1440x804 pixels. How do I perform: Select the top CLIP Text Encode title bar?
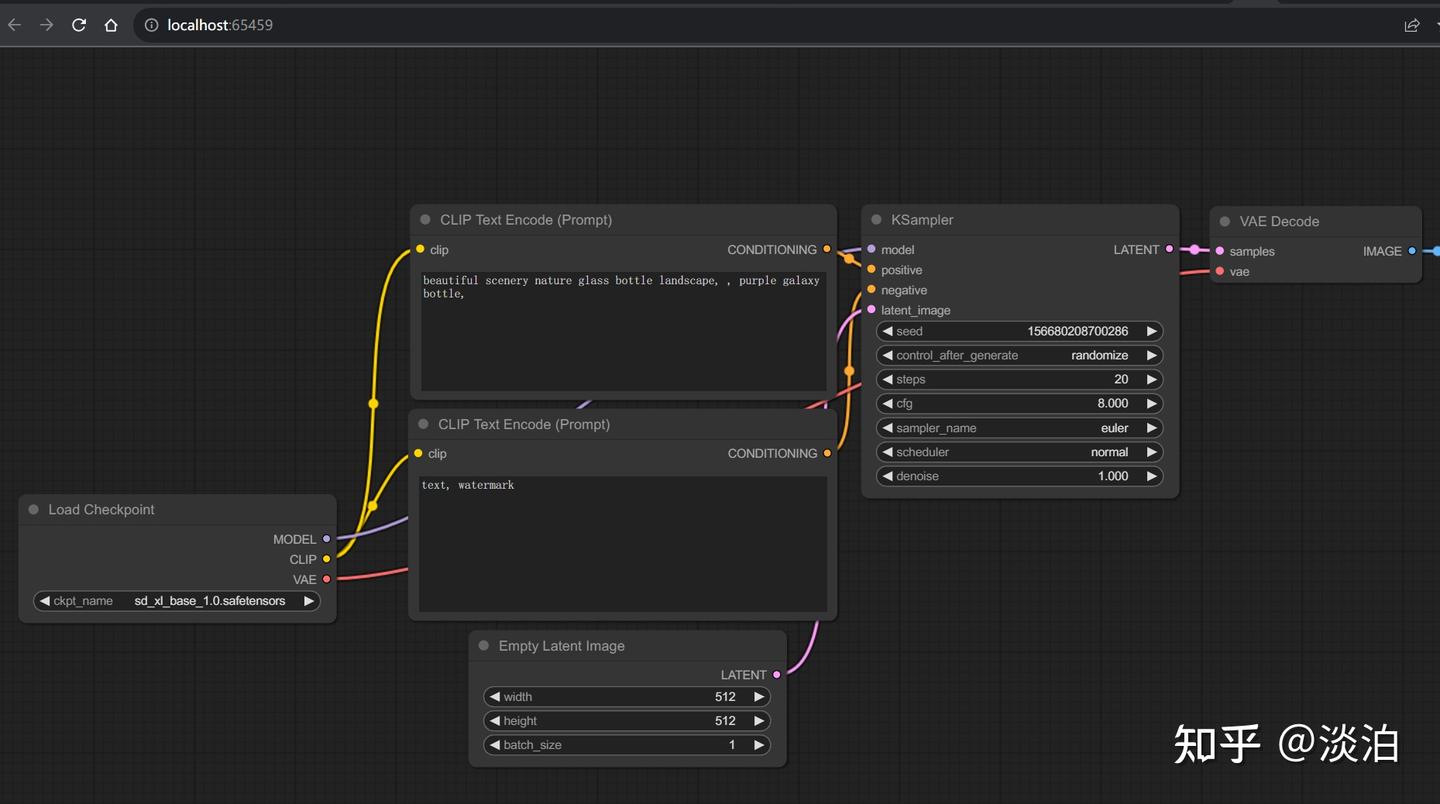[526, 220]
